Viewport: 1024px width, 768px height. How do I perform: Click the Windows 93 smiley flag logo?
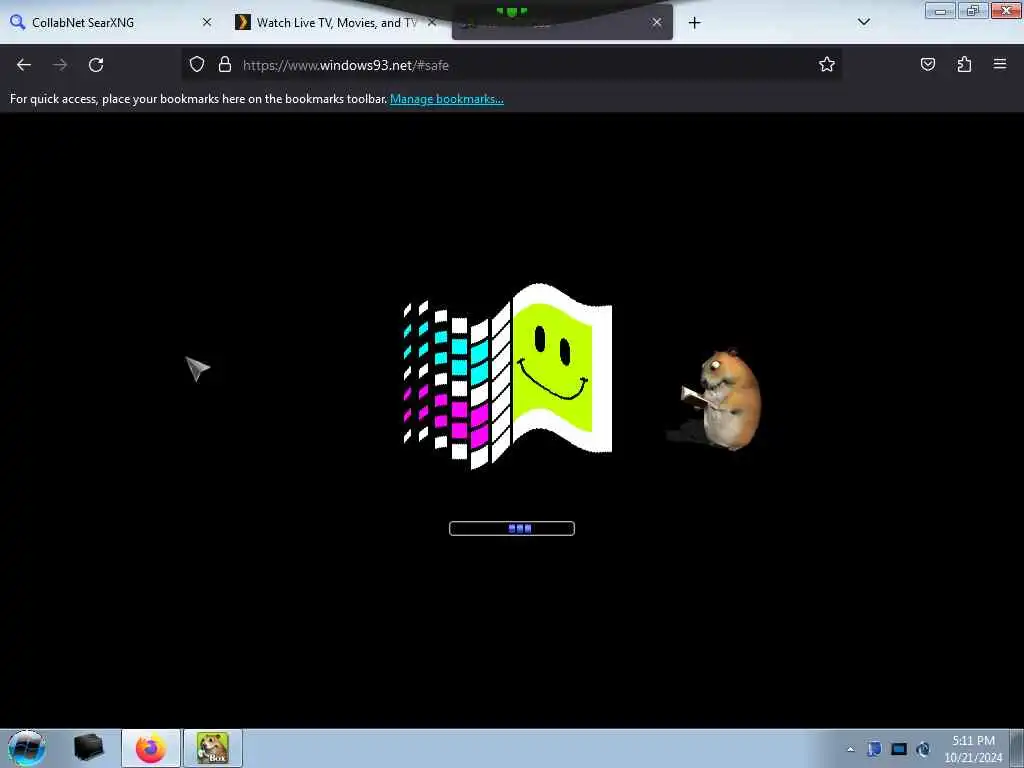click(508, 377)
